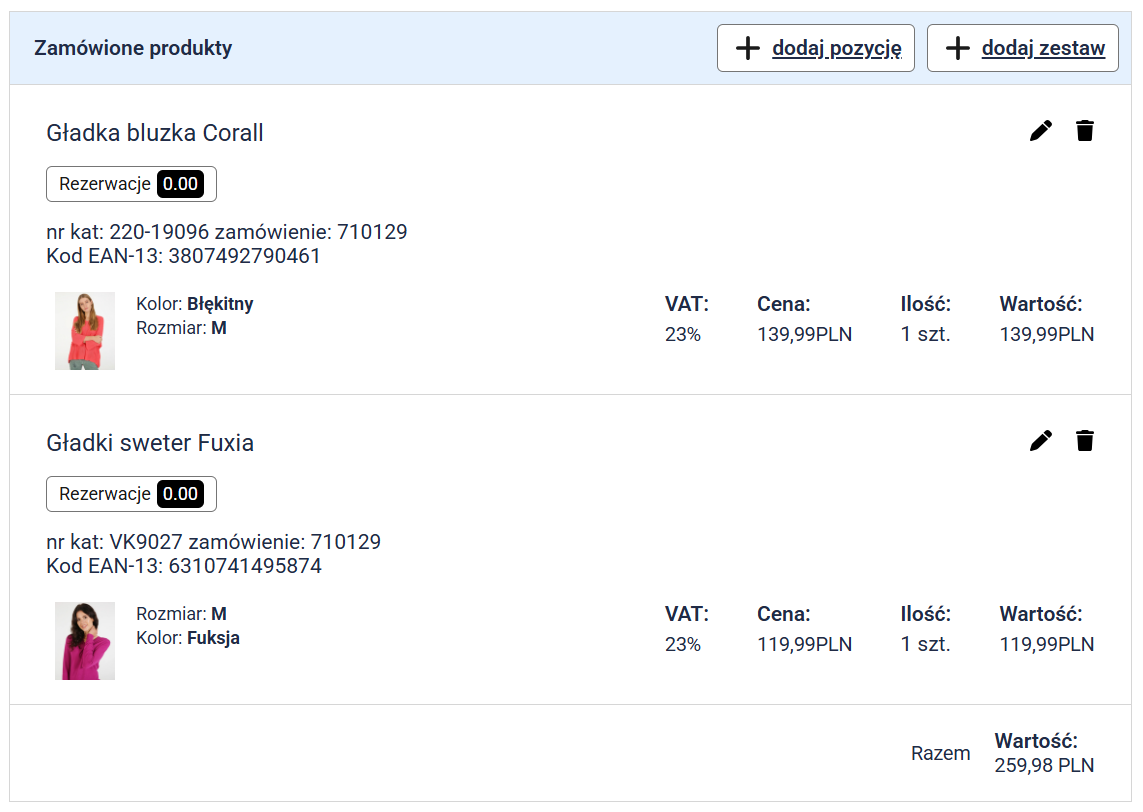
Task: Click the Gładki sweter Fuxia product title
Action: [150, 443]
